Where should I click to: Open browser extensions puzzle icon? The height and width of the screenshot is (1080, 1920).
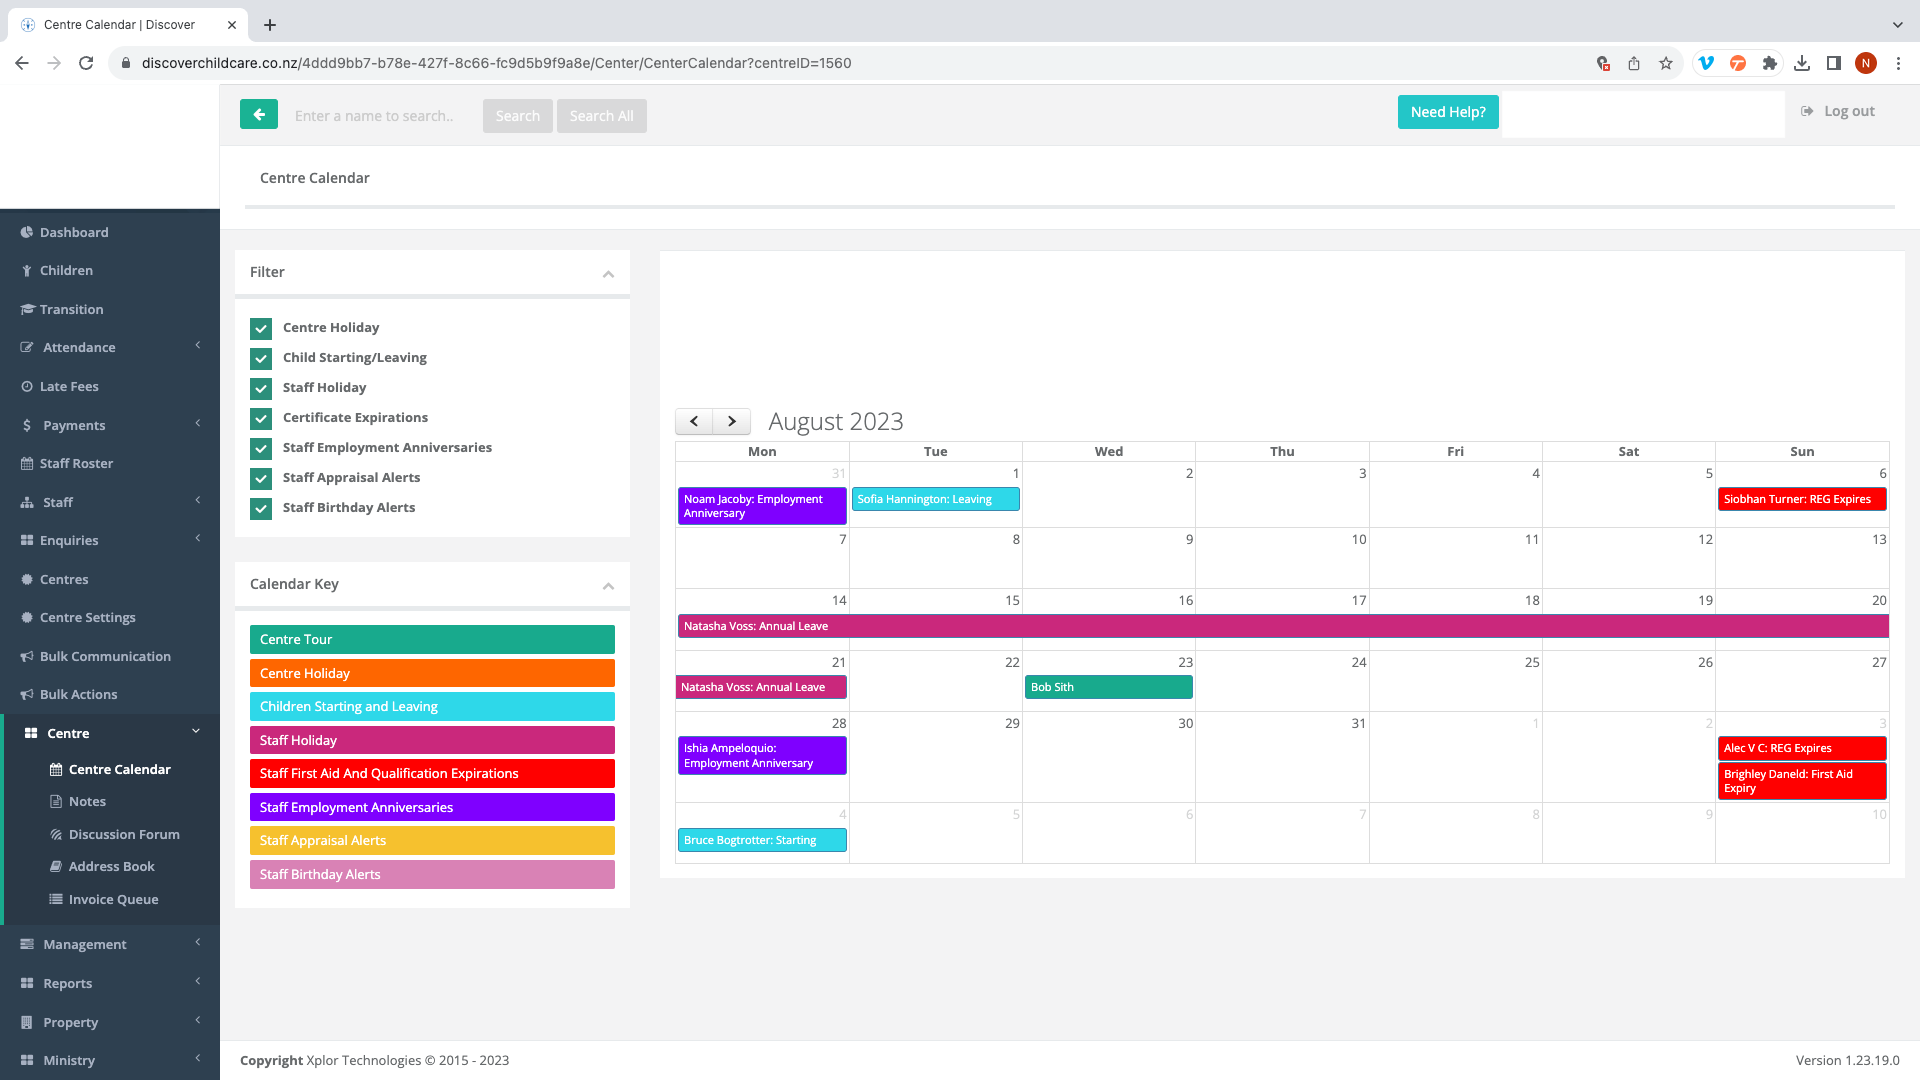tap(1770, 63)
